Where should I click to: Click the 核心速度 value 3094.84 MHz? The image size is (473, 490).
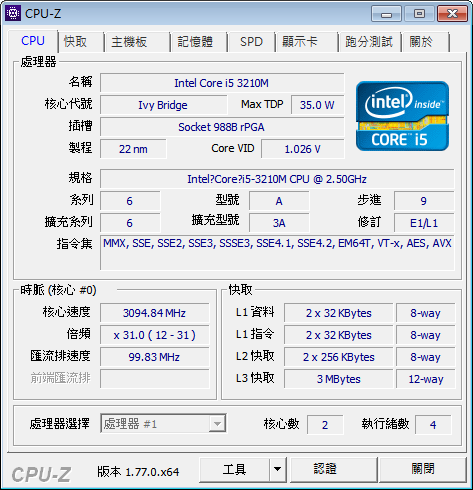pyautogui.click(x=155, y=313)
